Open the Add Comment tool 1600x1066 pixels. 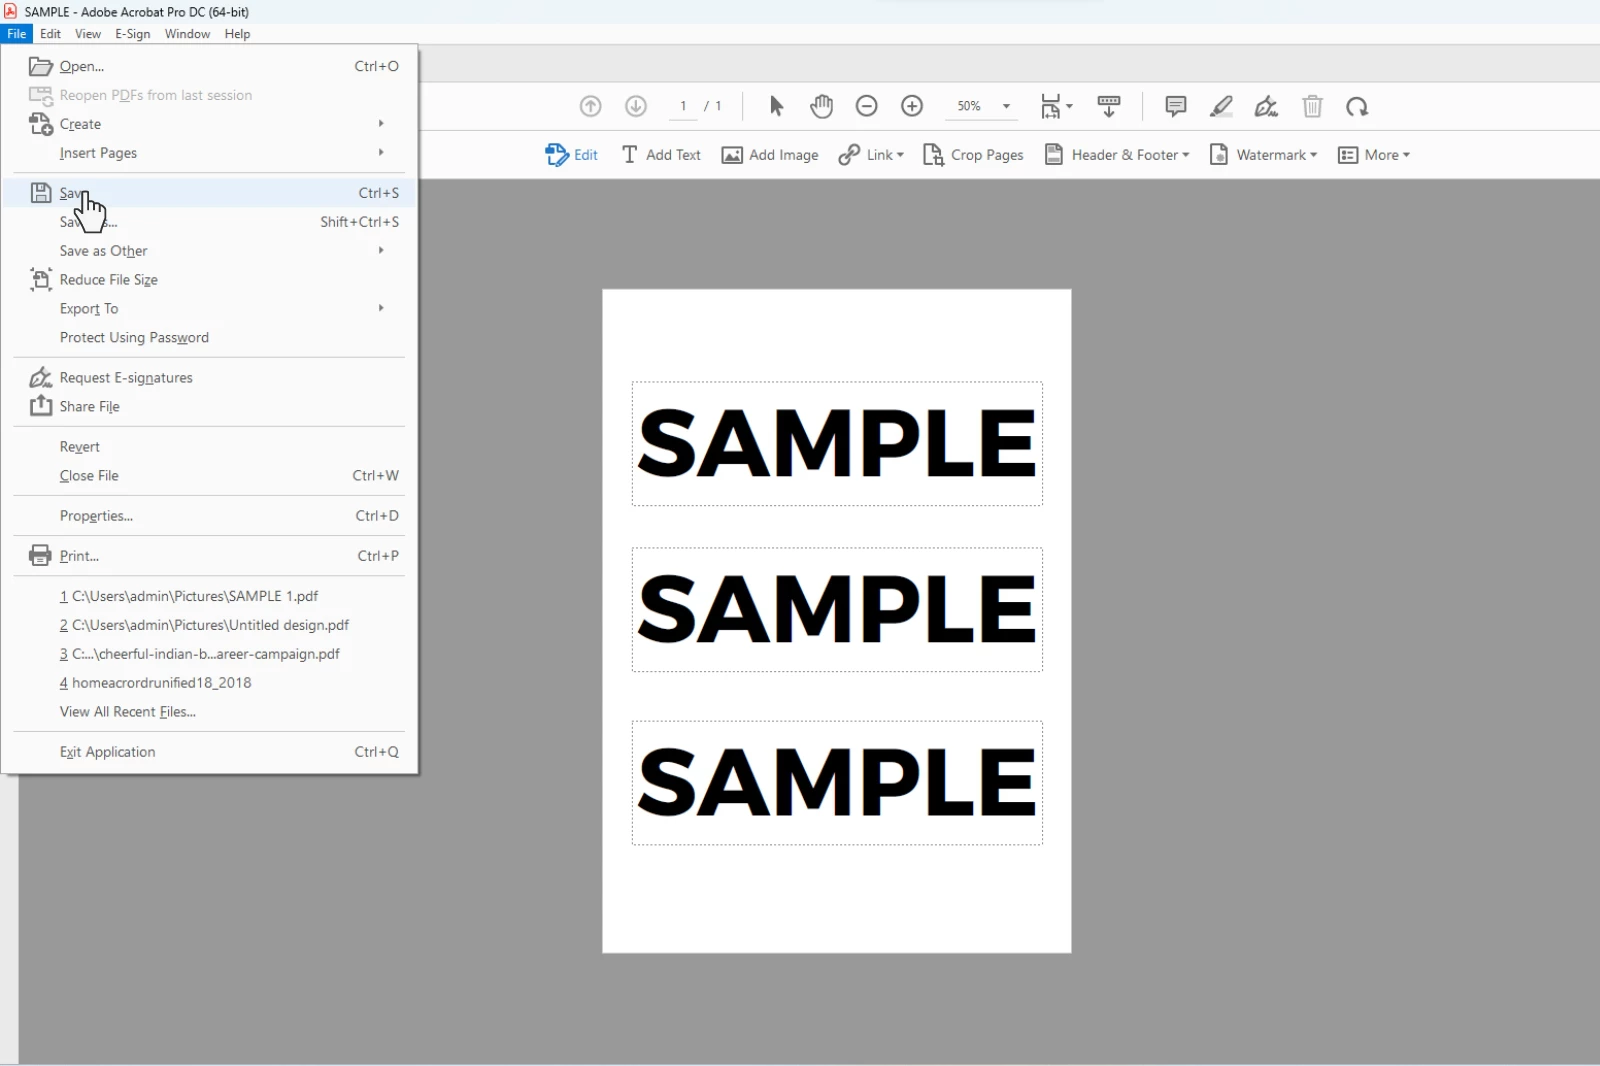1174,106
